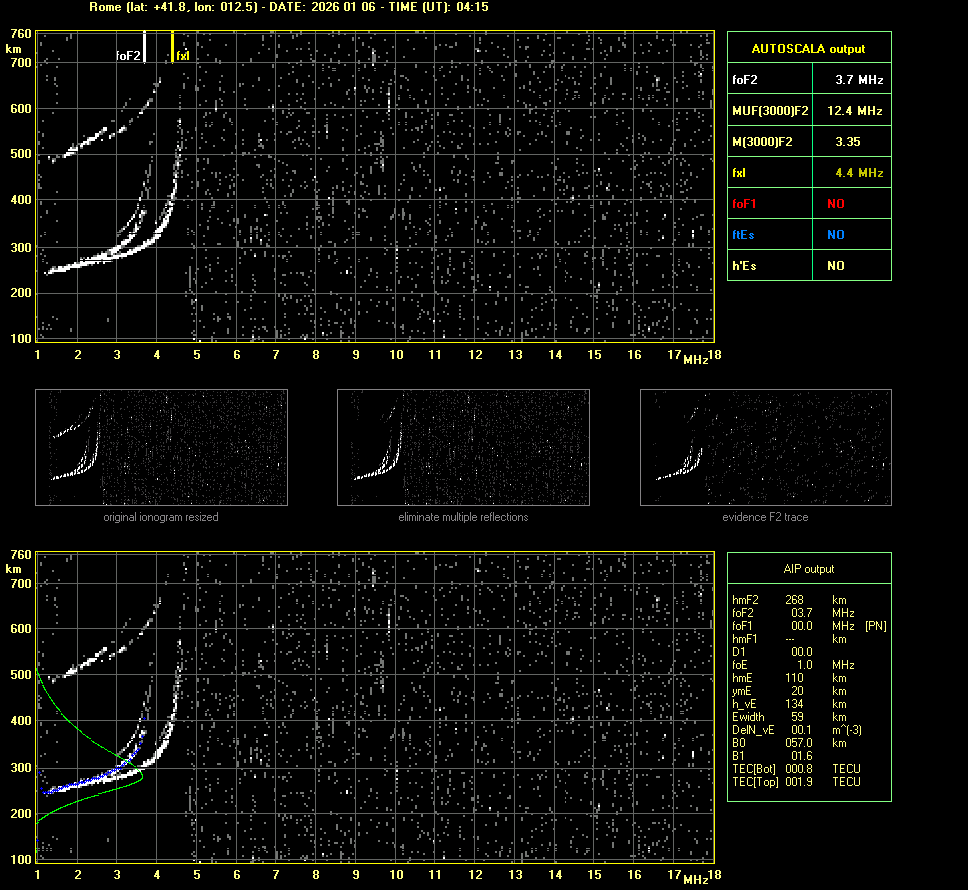The image size is (968, 890).
Task: Select the TEC[Top] row in AIP output
Action: click(795, 782)
